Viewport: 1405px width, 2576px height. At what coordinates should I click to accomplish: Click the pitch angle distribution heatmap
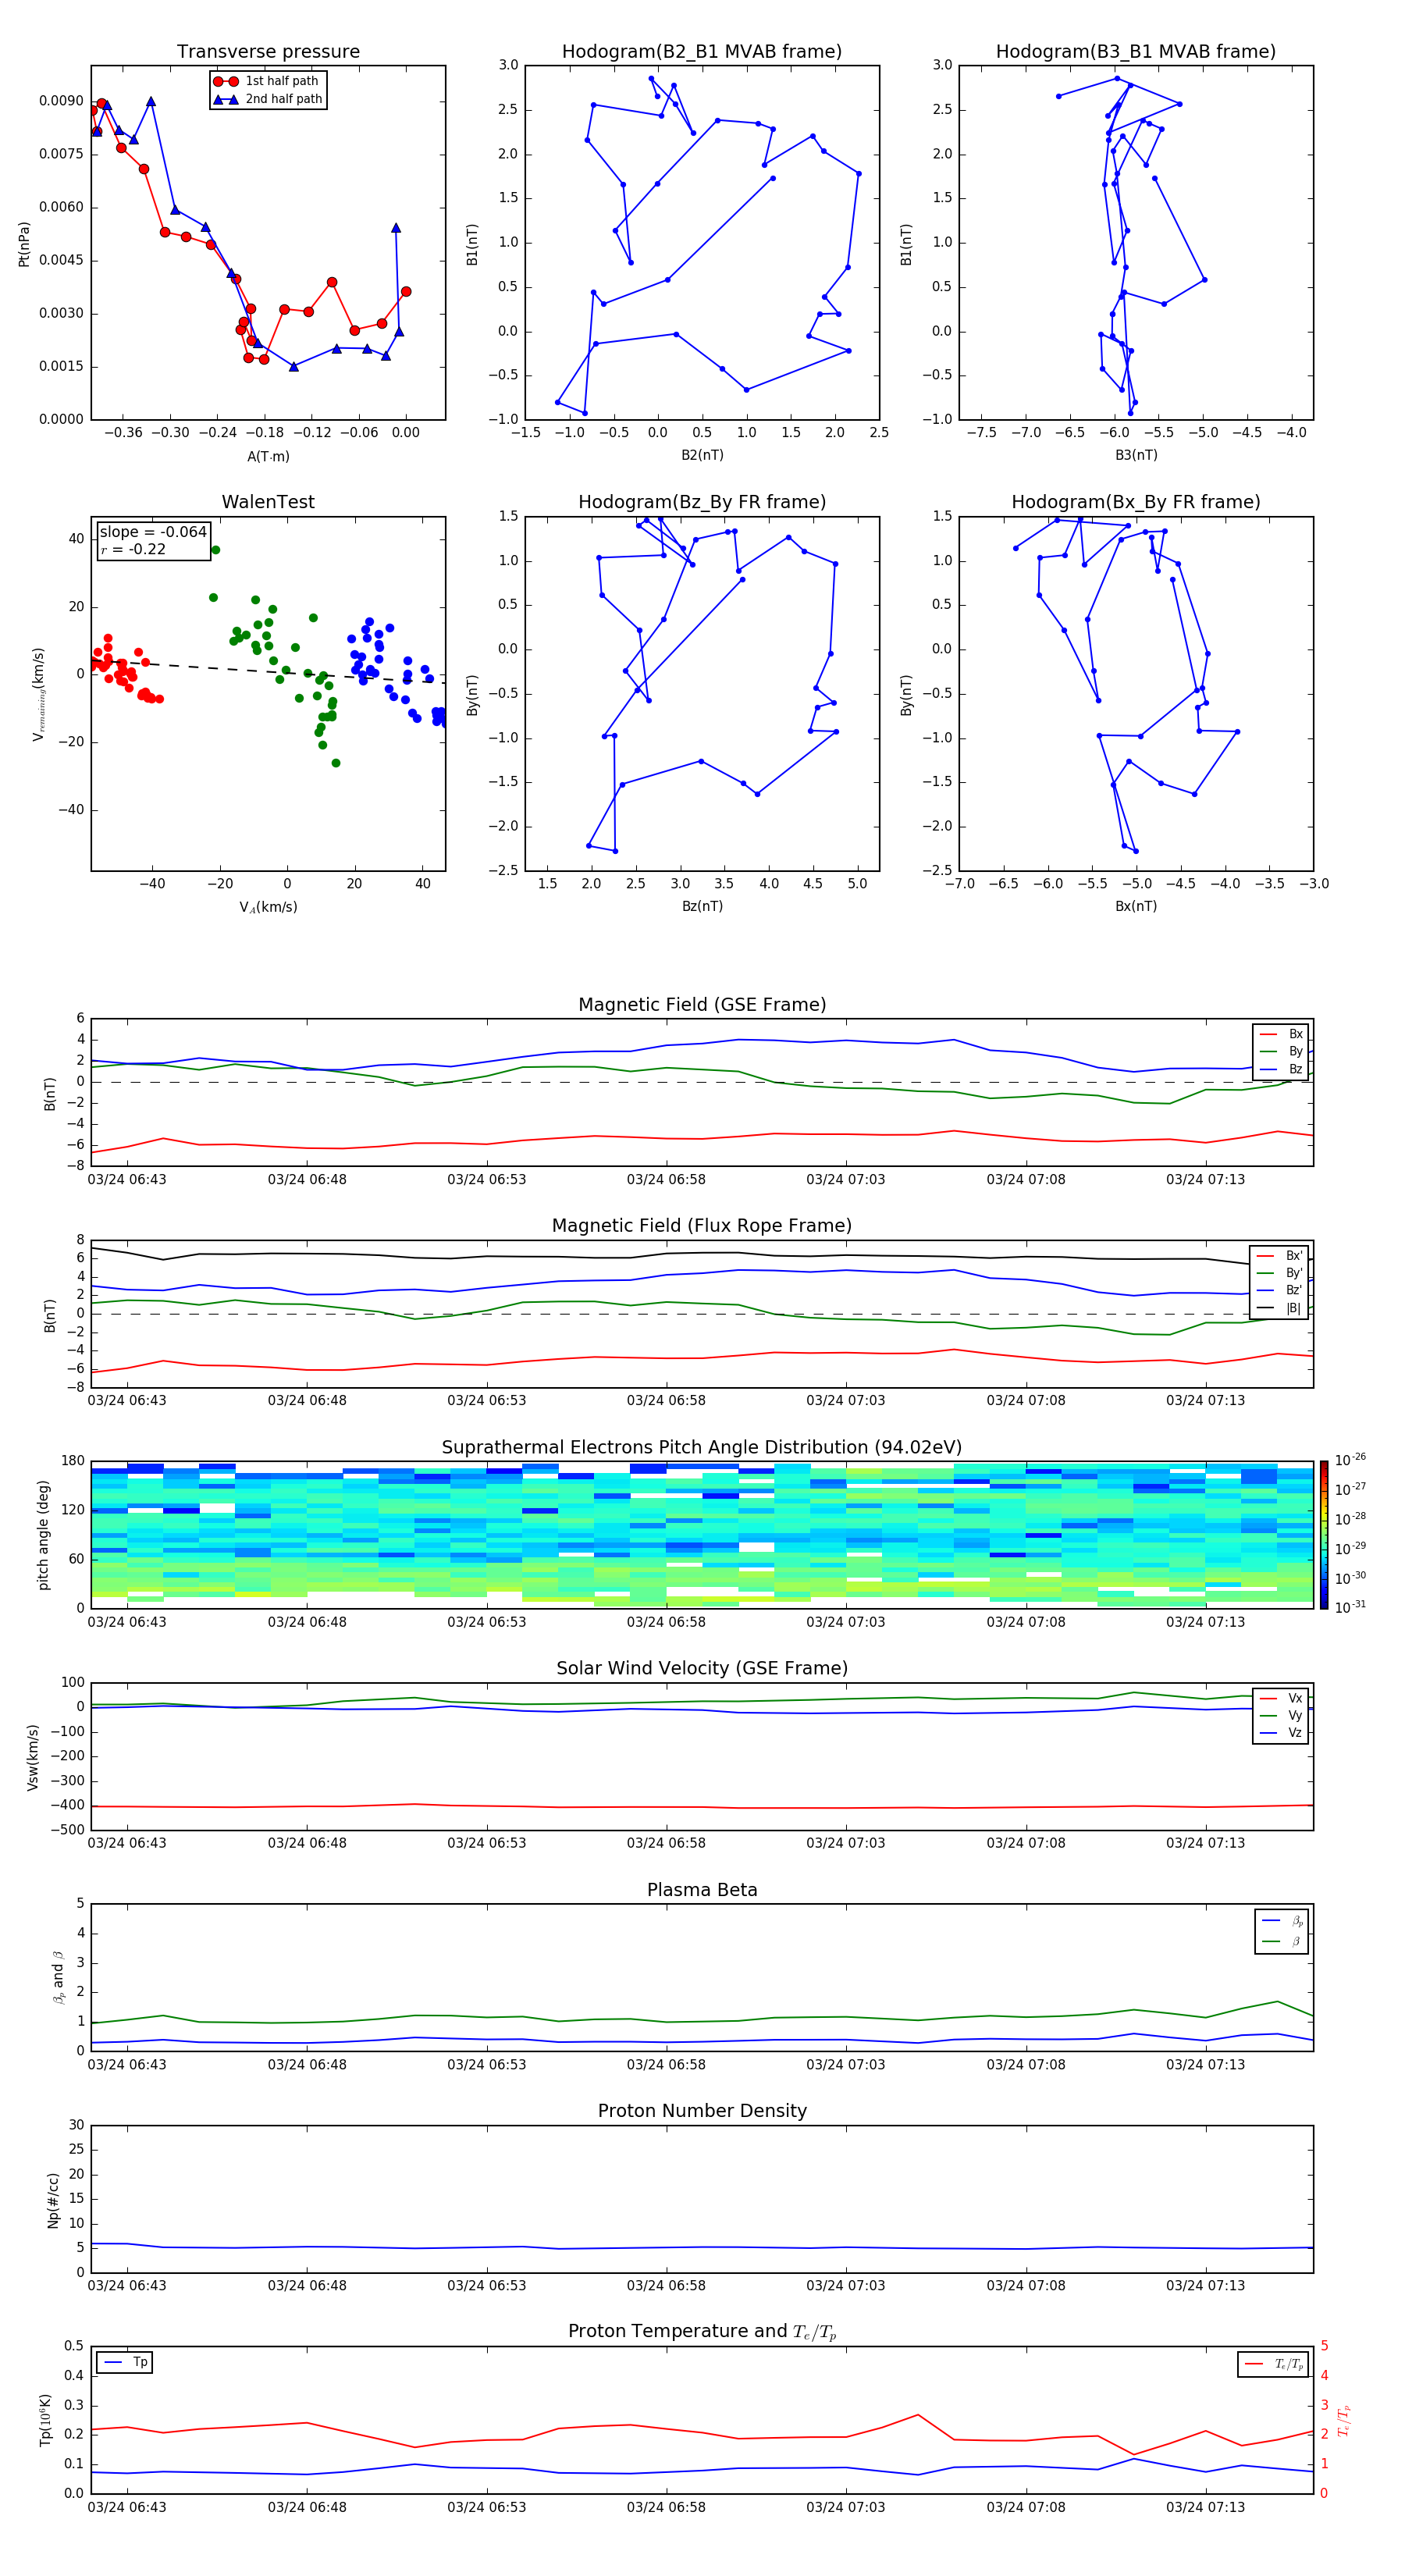[x=702, y=1535]
